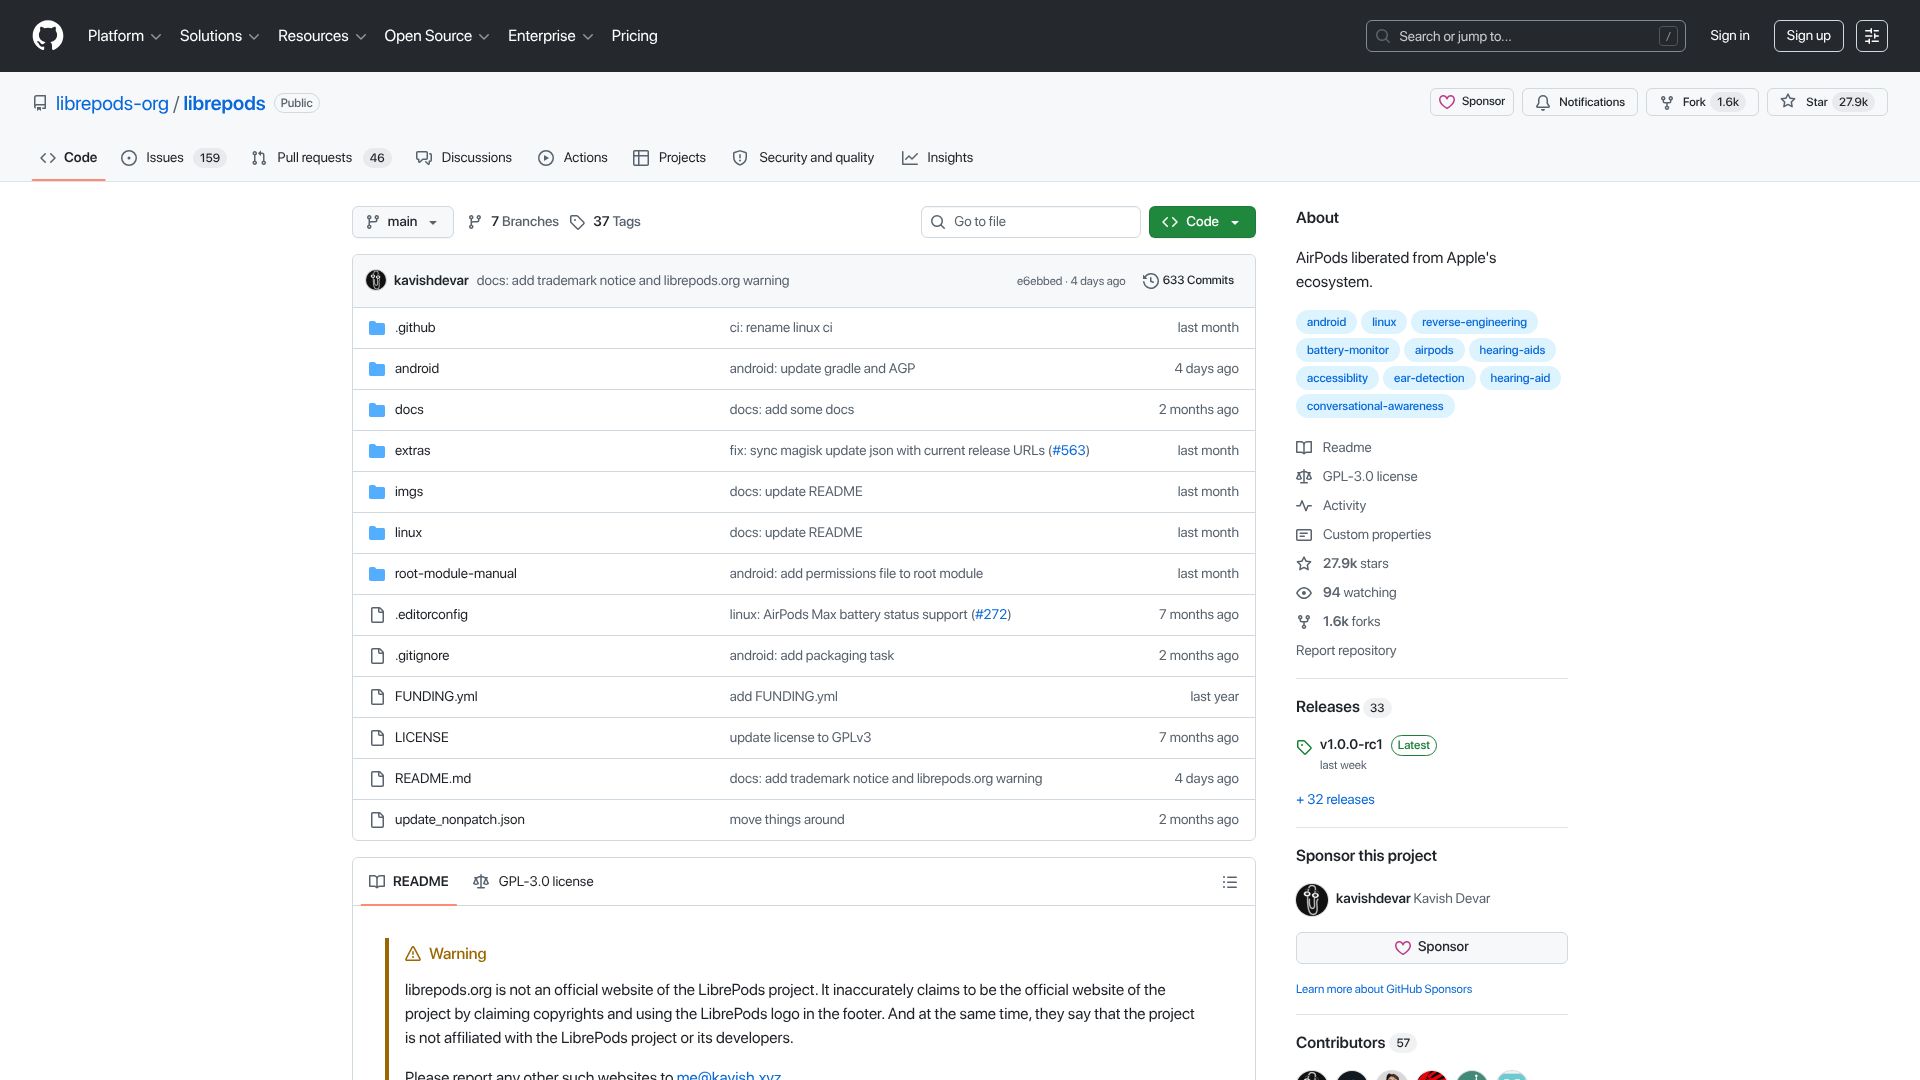Click the v1.0.0-rc1 release tag icon
Image resolution: width=1920 pixels, height=1080 pixels.
(1304, 747)
